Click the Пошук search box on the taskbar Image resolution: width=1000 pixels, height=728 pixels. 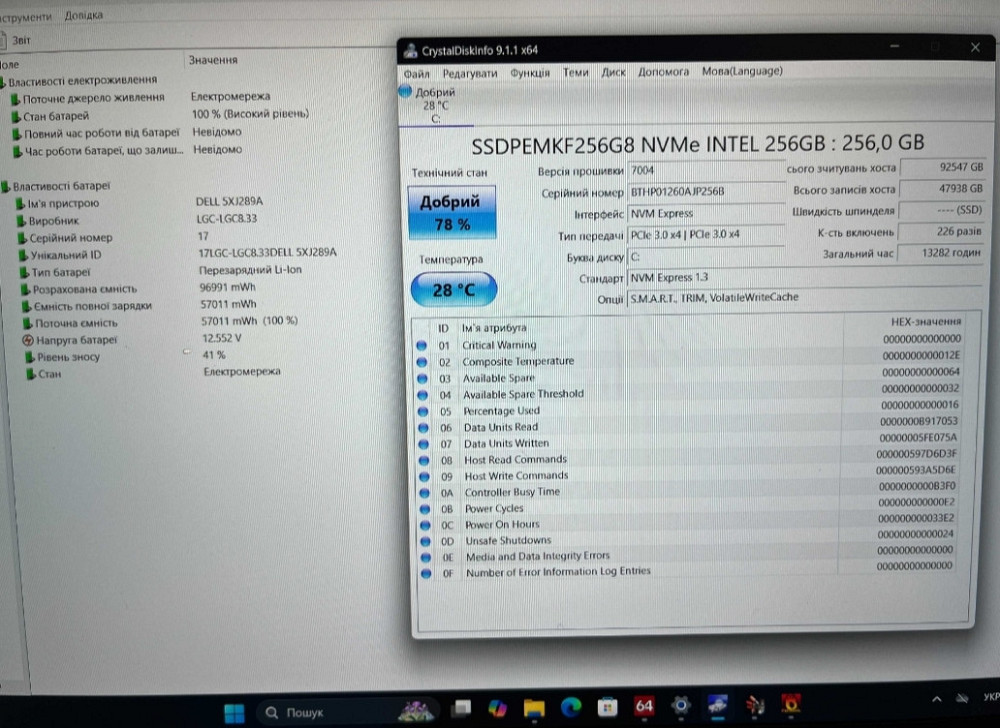tap(305, 711)
